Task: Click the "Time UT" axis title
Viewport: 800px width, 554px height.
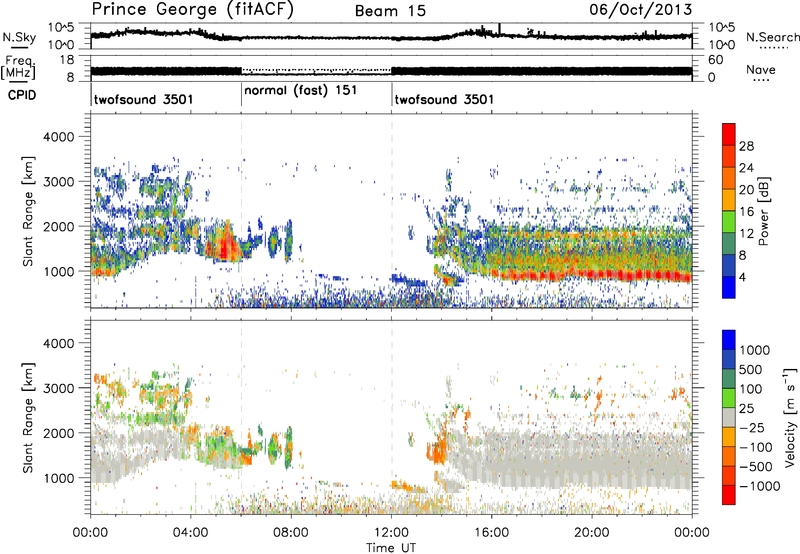Action: click(x=391, y=547)
